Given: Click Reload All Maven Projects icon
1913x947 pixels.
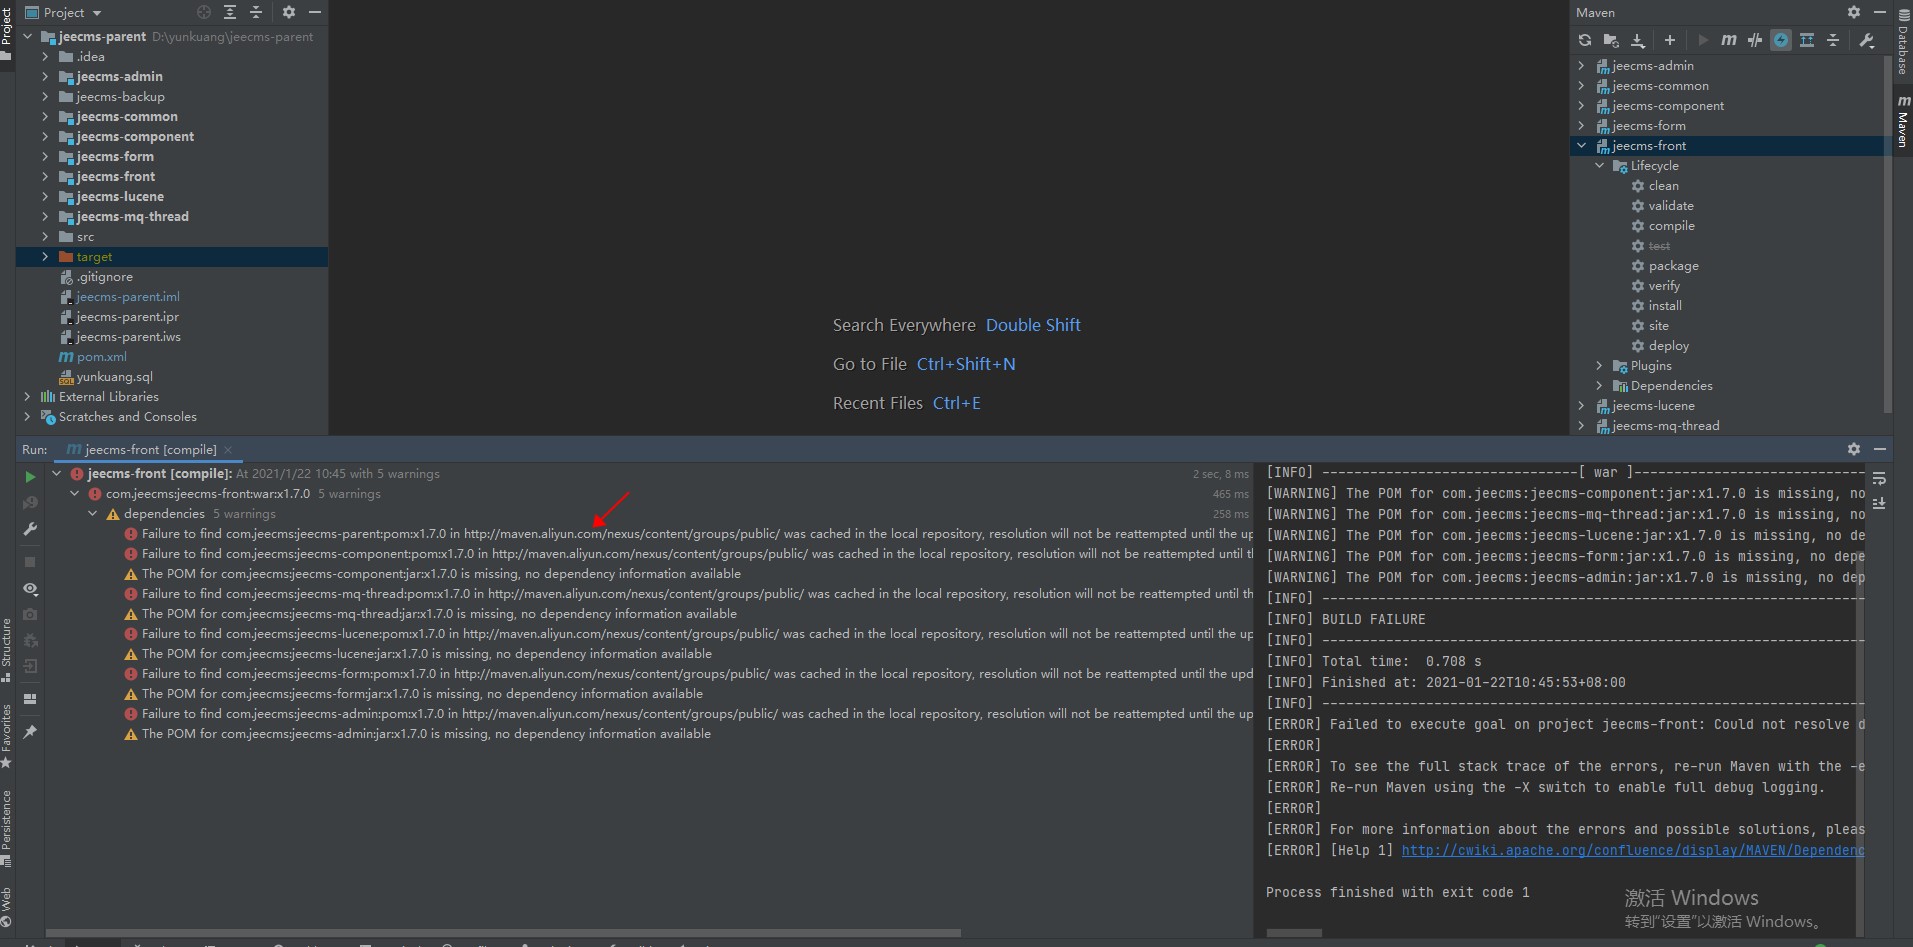Looking at the screenshot, I should pos(1585,40).
